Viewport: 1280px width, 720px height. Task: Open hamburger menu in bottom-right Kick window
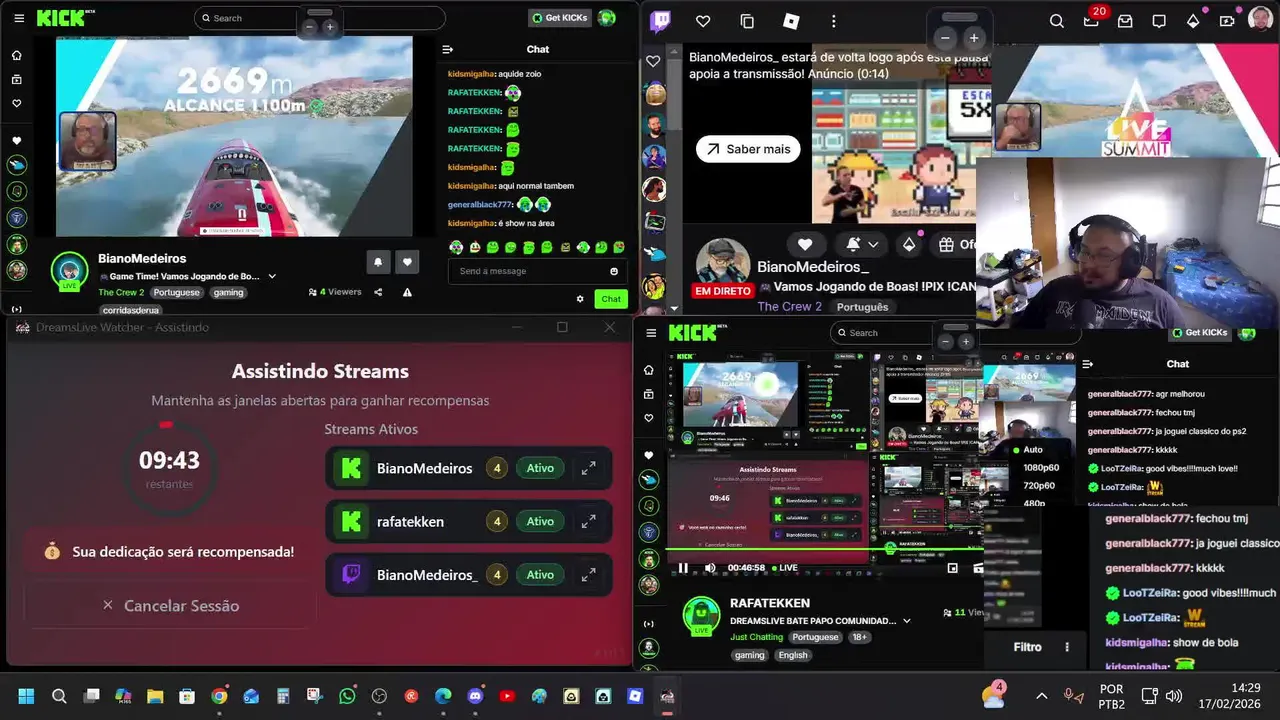(651, 333)
